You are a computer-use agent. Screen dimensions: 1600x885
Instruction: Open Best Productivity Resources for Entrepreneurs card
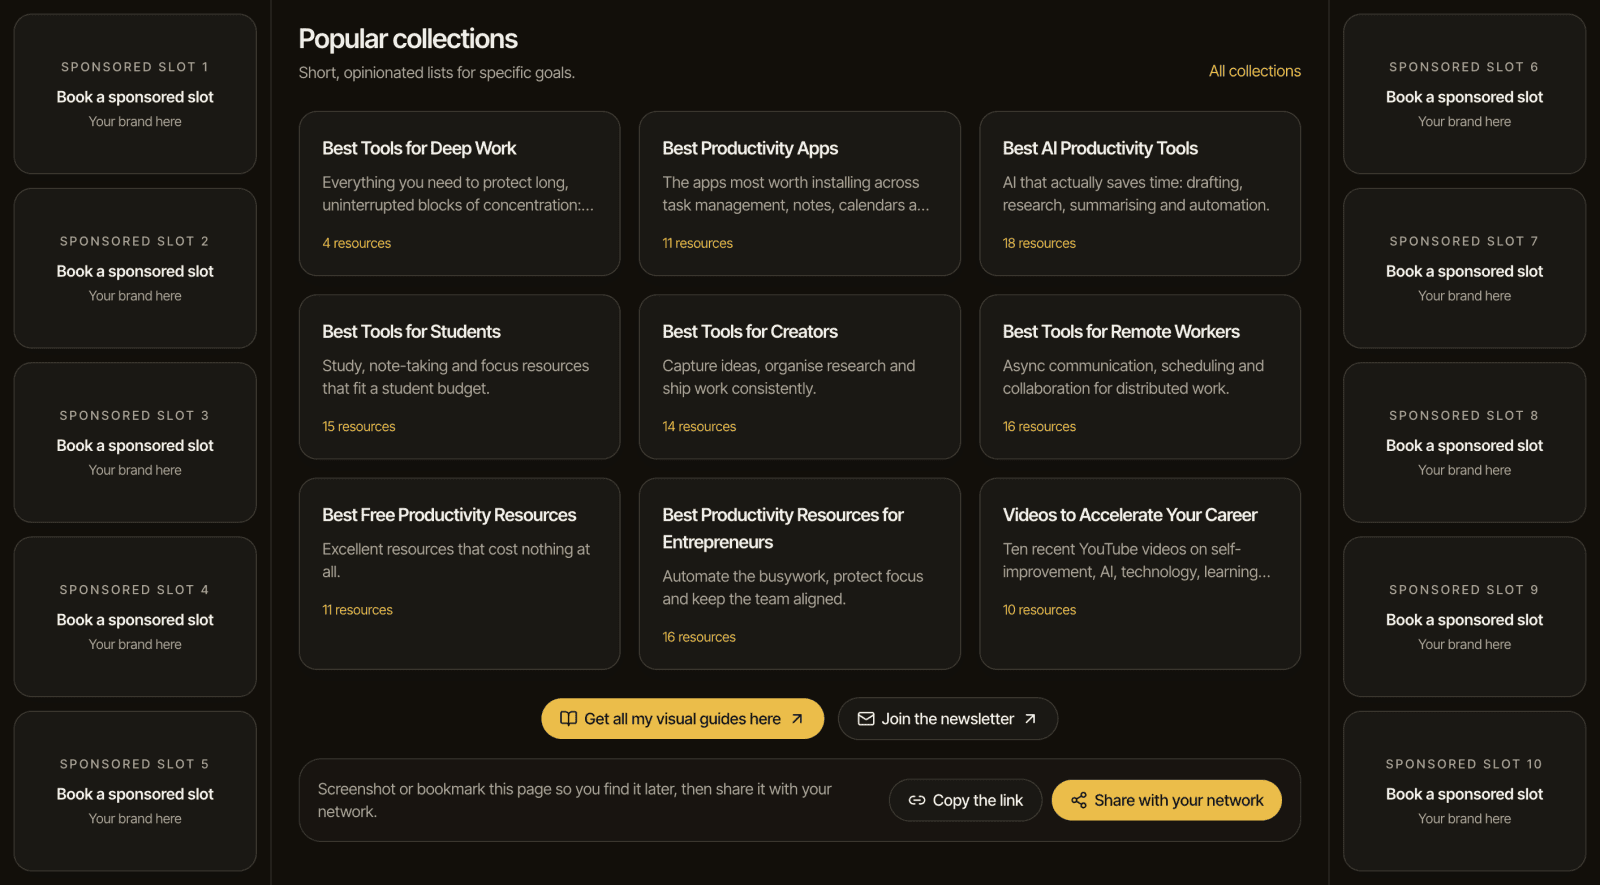[800, 574]
